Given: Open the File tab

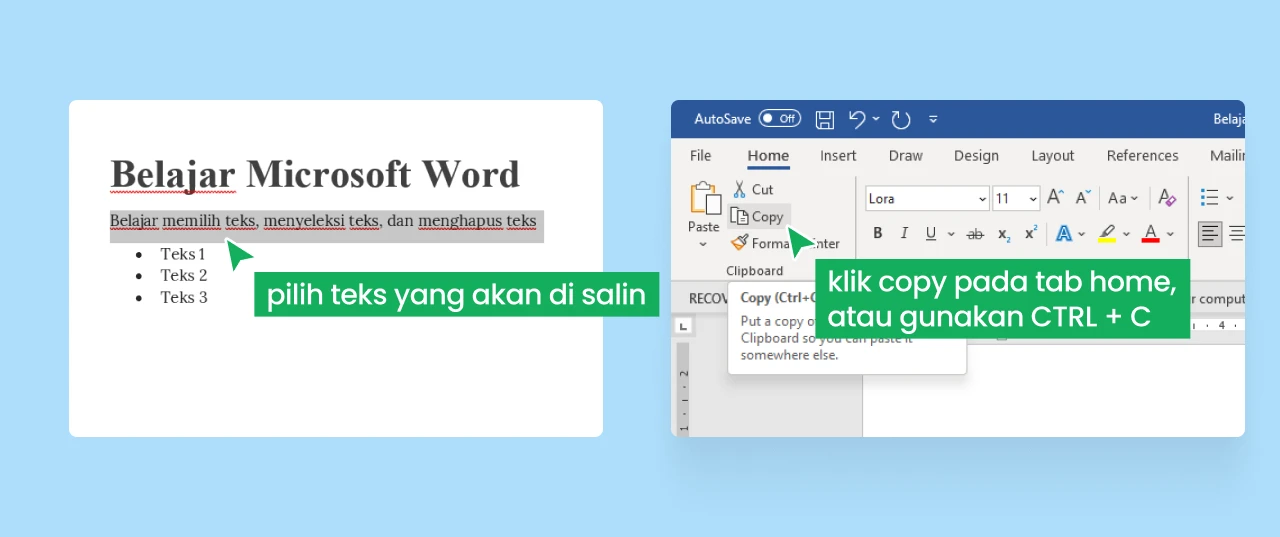Looking at the screenshot, I should (701, 155).
